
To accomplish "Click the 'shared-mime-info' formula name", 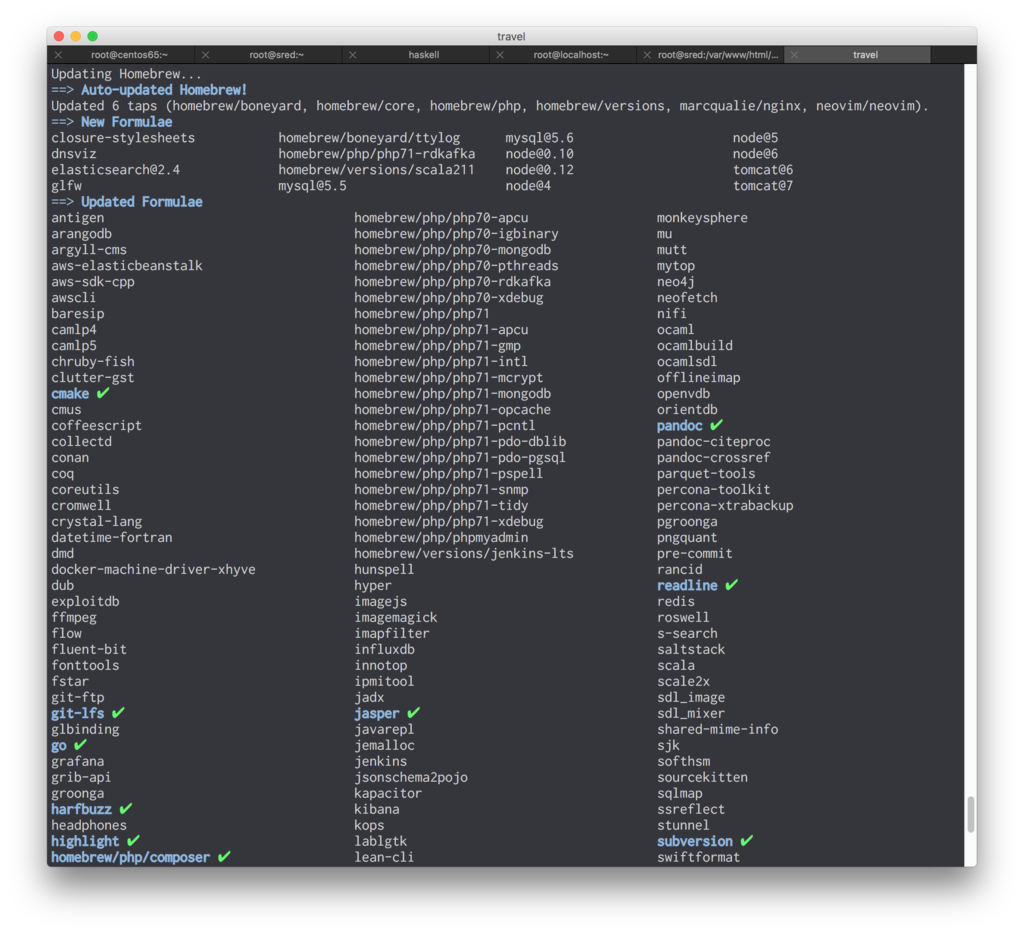I will (x=718, y=730).
